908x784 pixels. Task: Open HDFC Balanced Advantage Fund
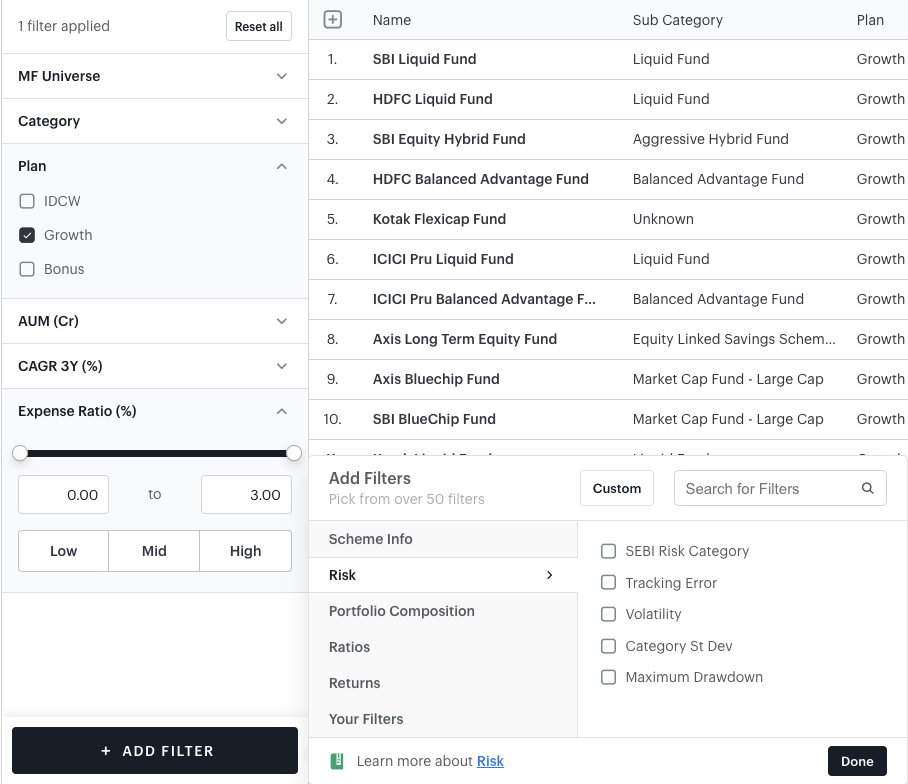[x=481, y=179]
